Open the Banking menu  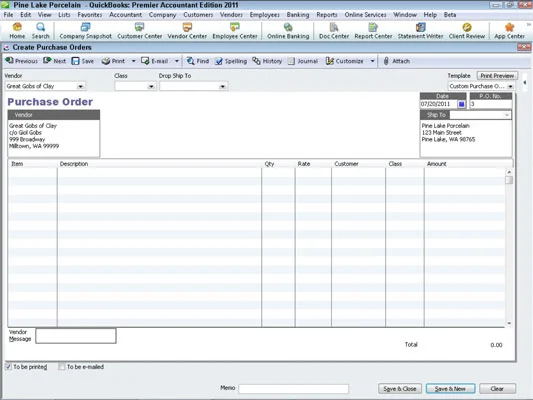(298, 15)
